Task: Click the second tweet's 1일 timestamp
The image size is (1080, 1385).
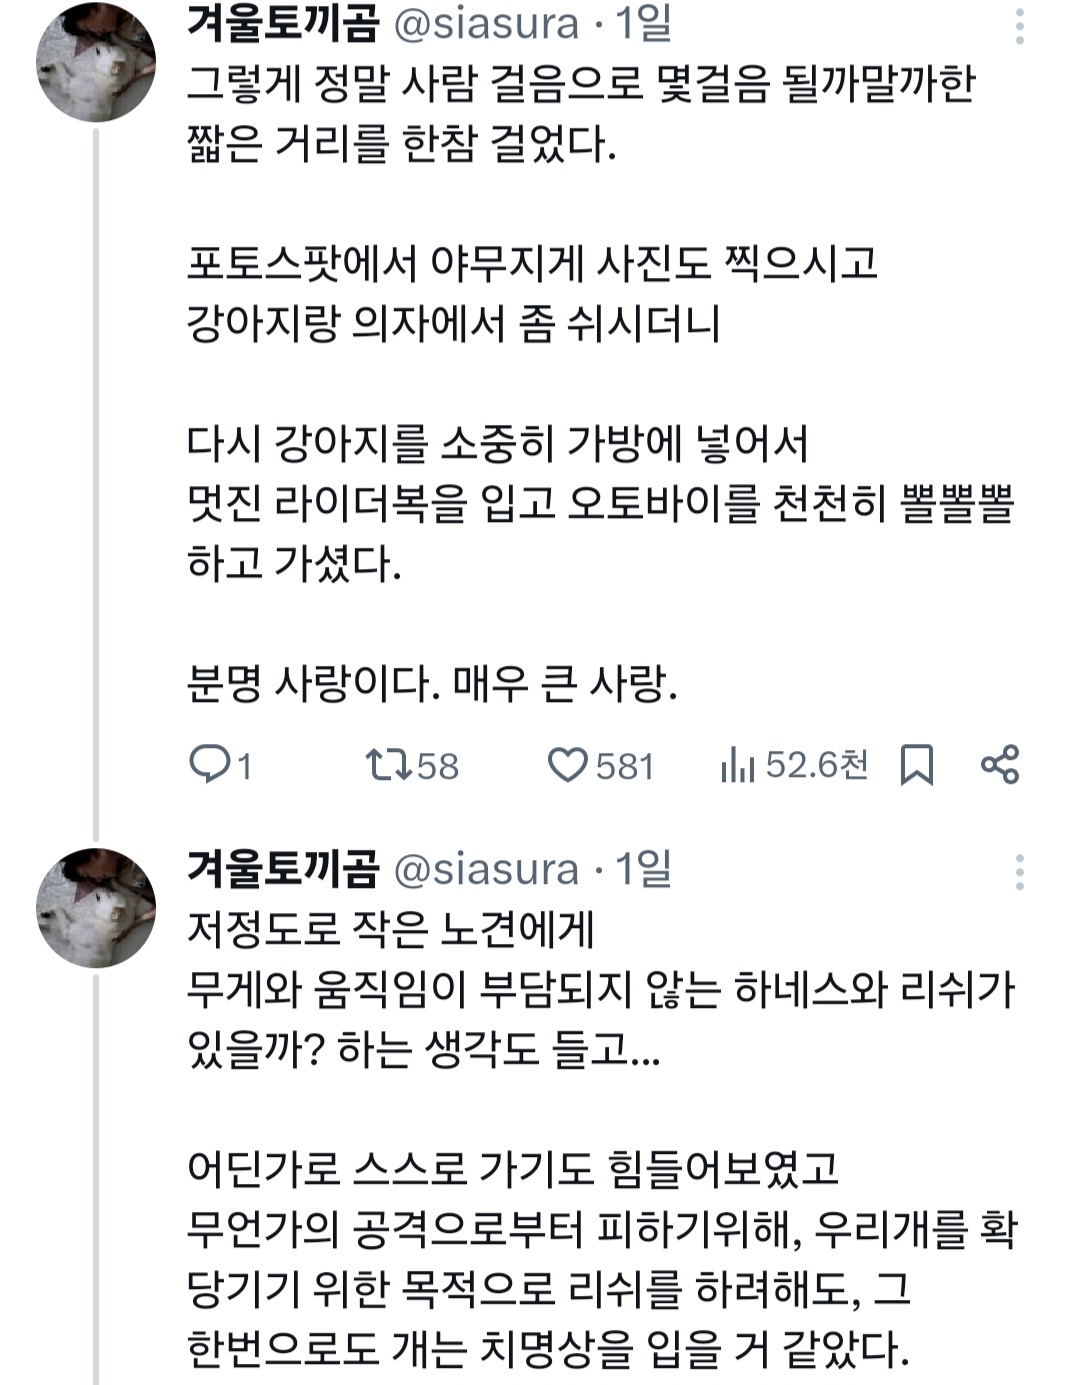Action: coord(643,869)
